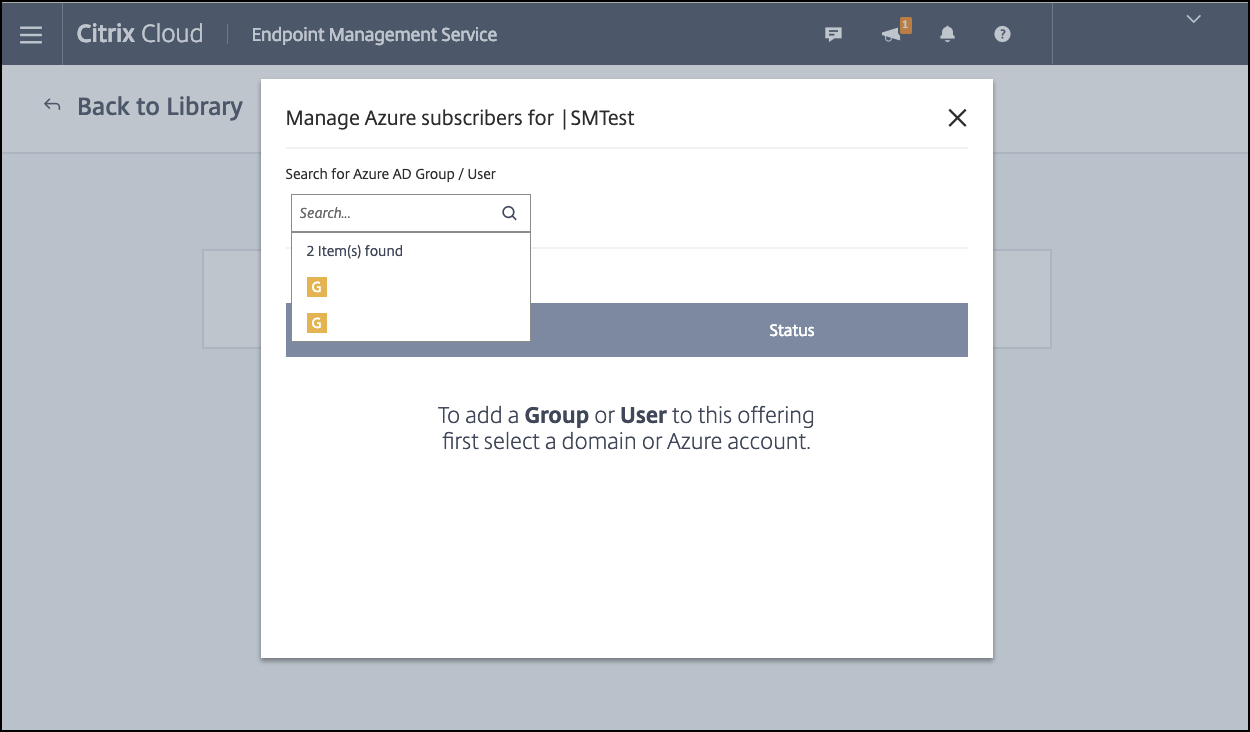Click the chat feedback icon
Viewport: 1250px width, 732px height.
click(832, 34)
